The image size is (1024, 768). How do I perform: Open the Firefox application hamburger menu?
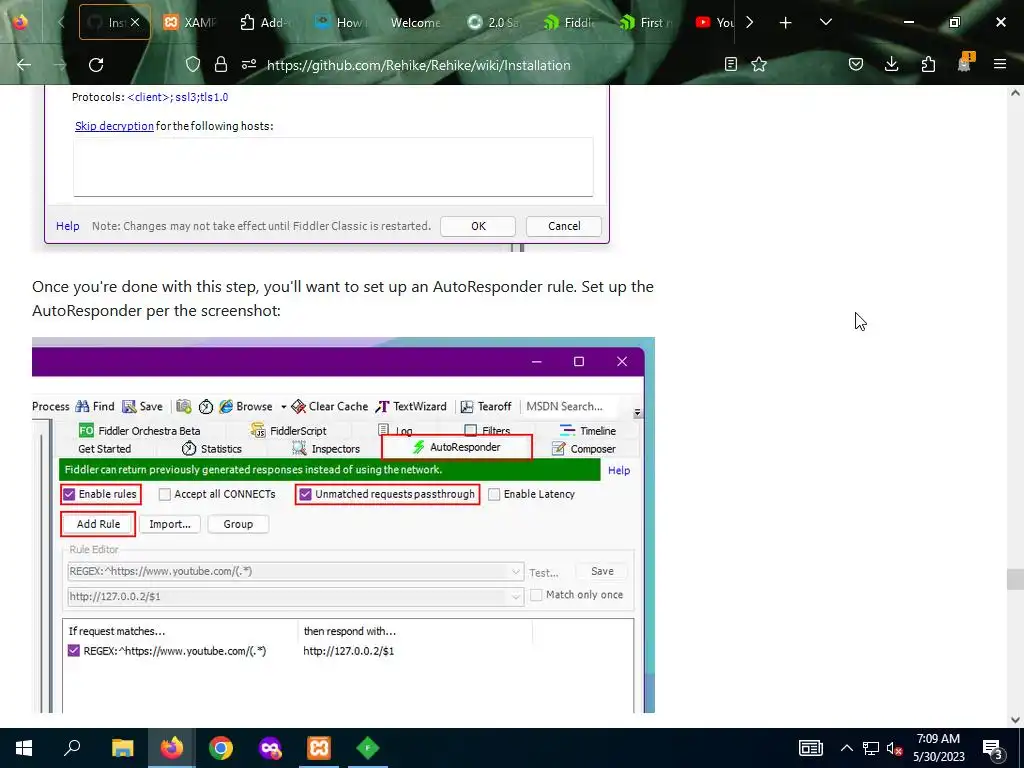pos(1000,64)
